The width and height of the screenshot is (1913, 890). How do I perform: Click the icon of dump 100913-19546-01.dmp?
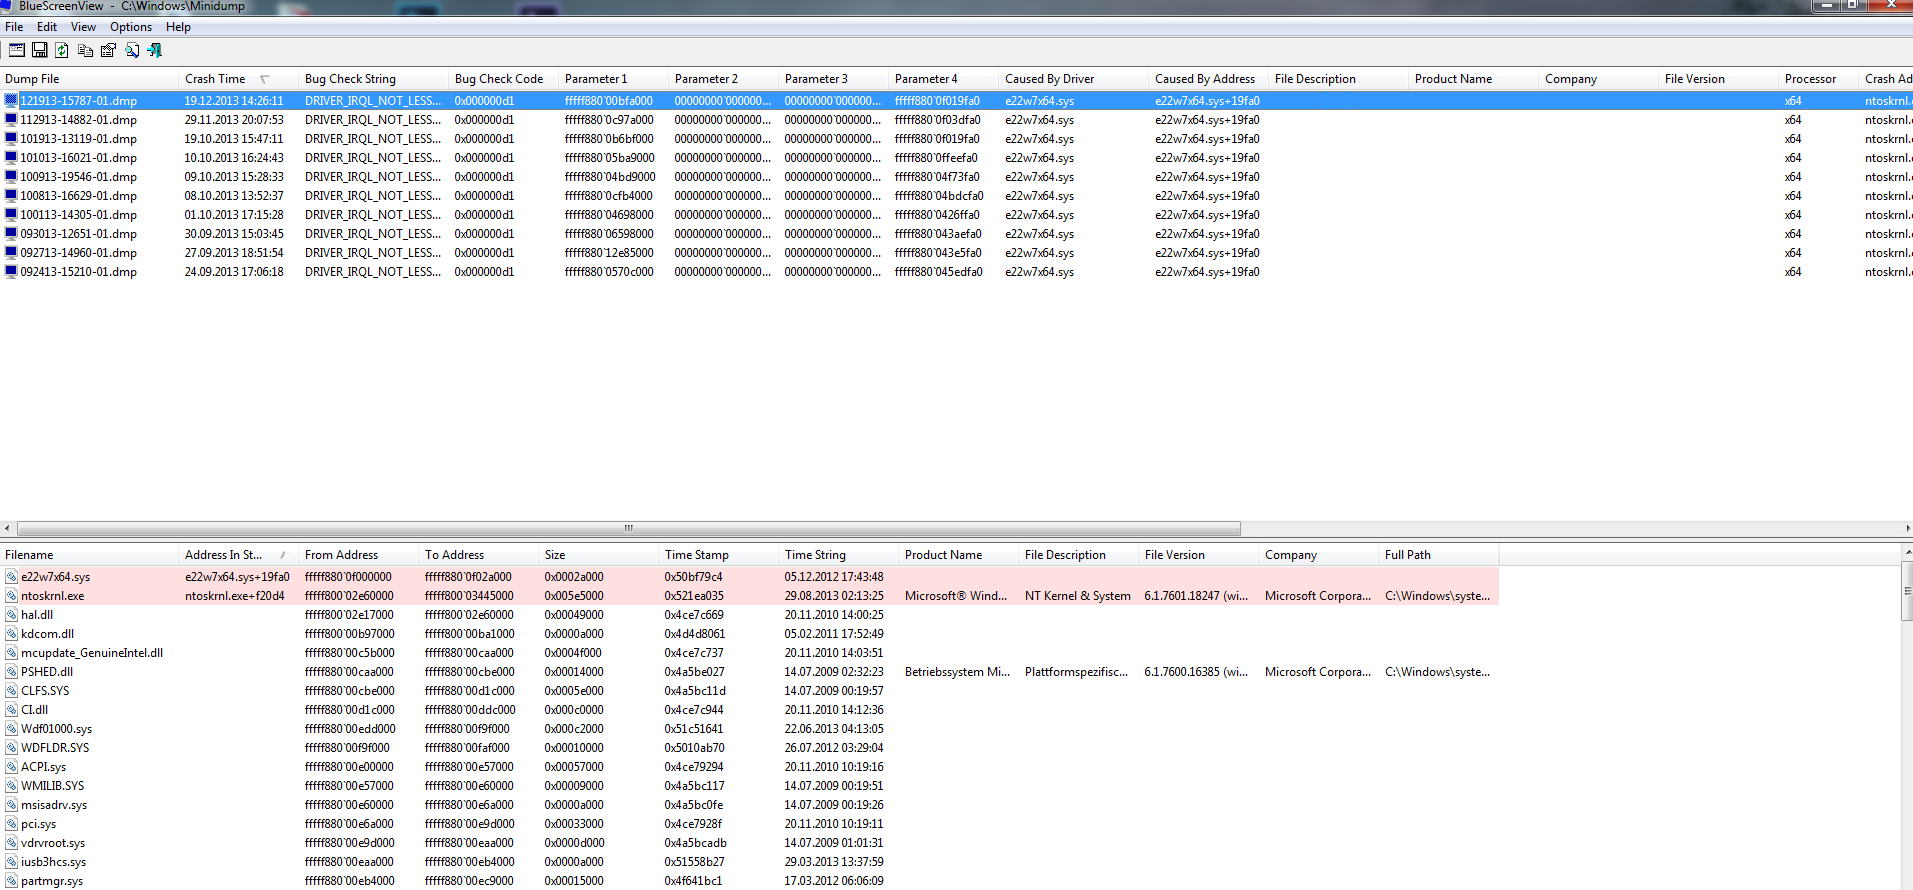tap(11, 177)
